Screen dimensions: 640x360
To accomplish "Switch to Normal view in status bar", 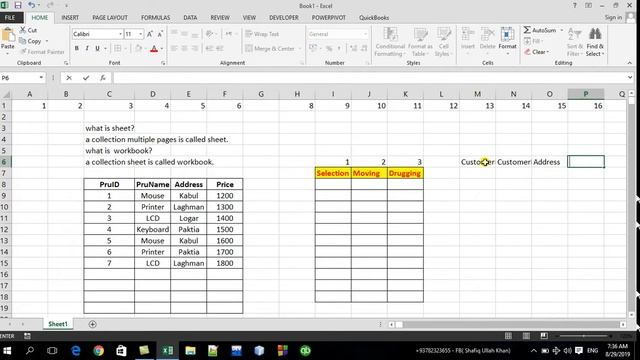I will [508, 336].
